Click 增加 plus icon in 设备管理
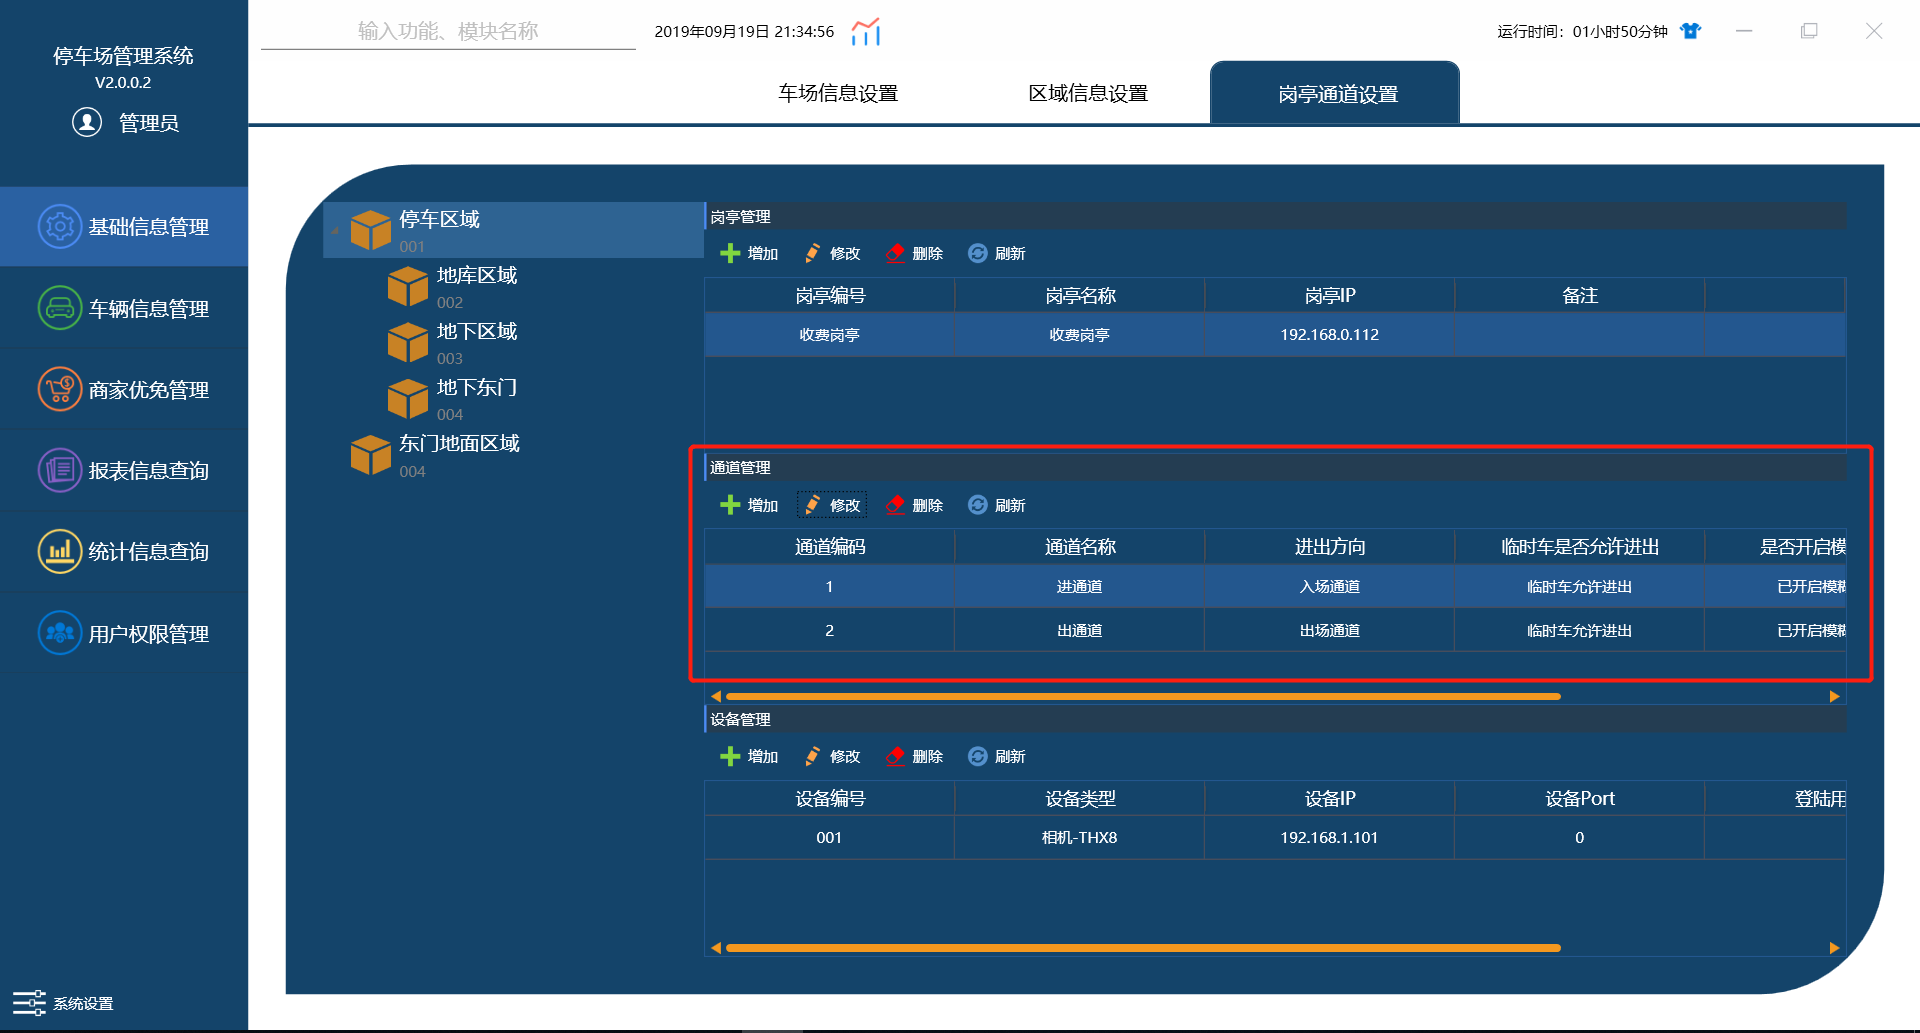1920x1033 pixels. click(730, 756)
